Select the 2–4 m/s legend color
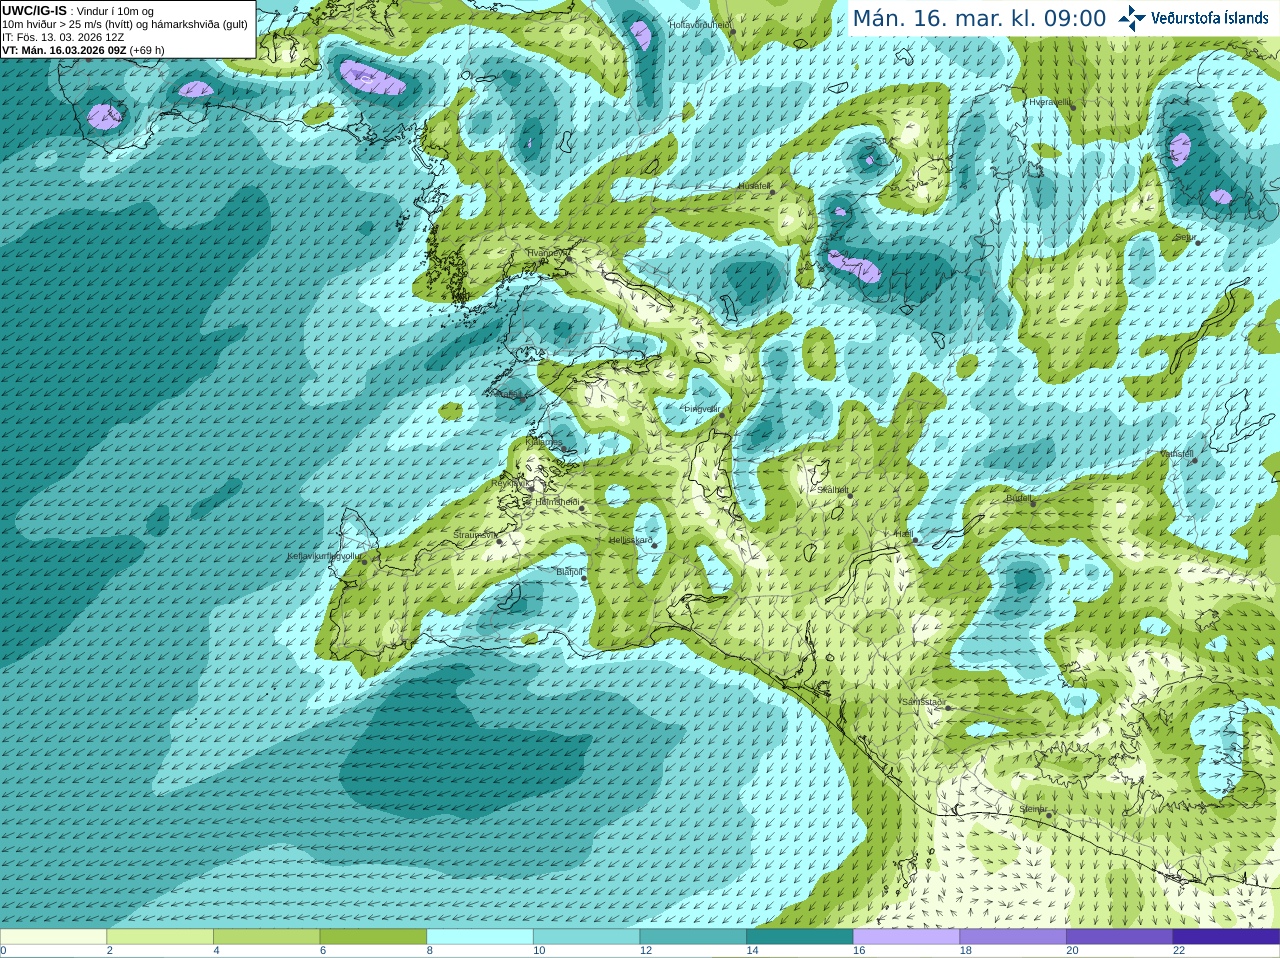Viewport: 1280px width, 958px height. [160, 937]
